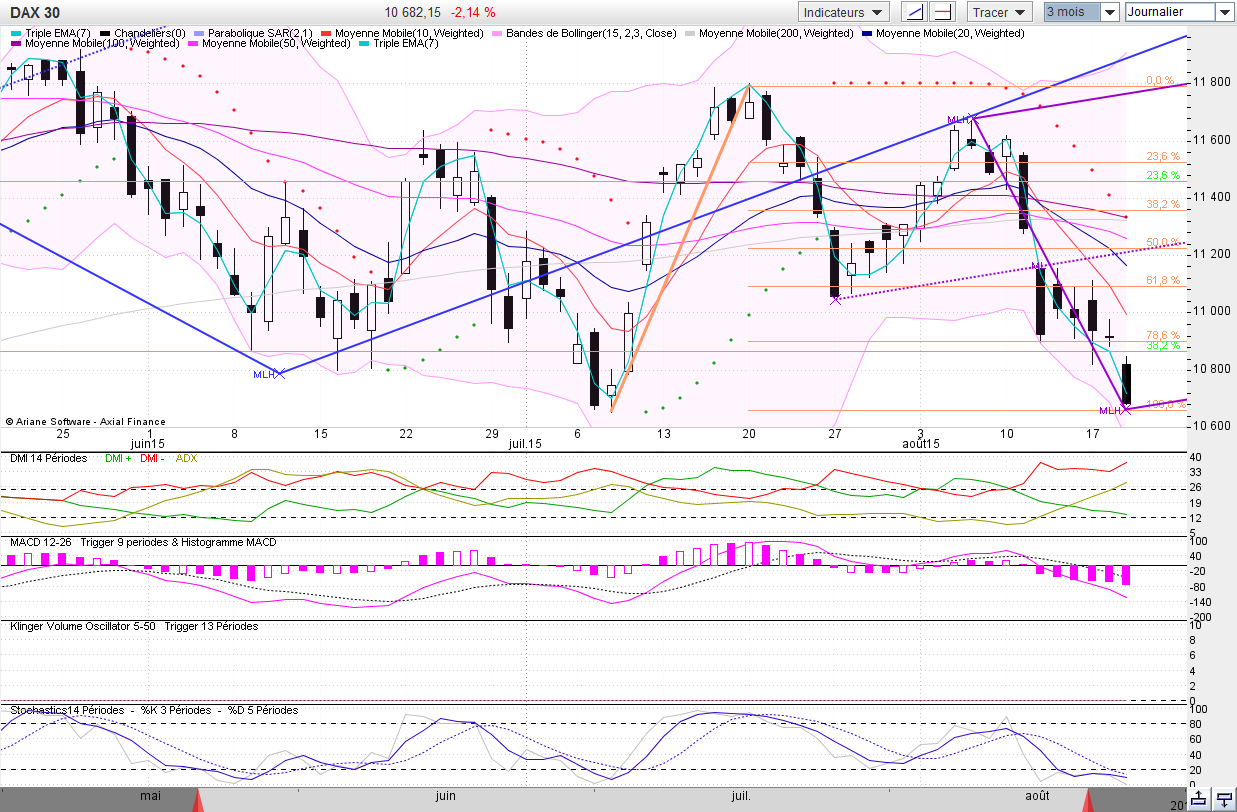Viewport: 1237px width, 812px height.
Task: Click the juil. label on timeline
Action: pos(741,796)
